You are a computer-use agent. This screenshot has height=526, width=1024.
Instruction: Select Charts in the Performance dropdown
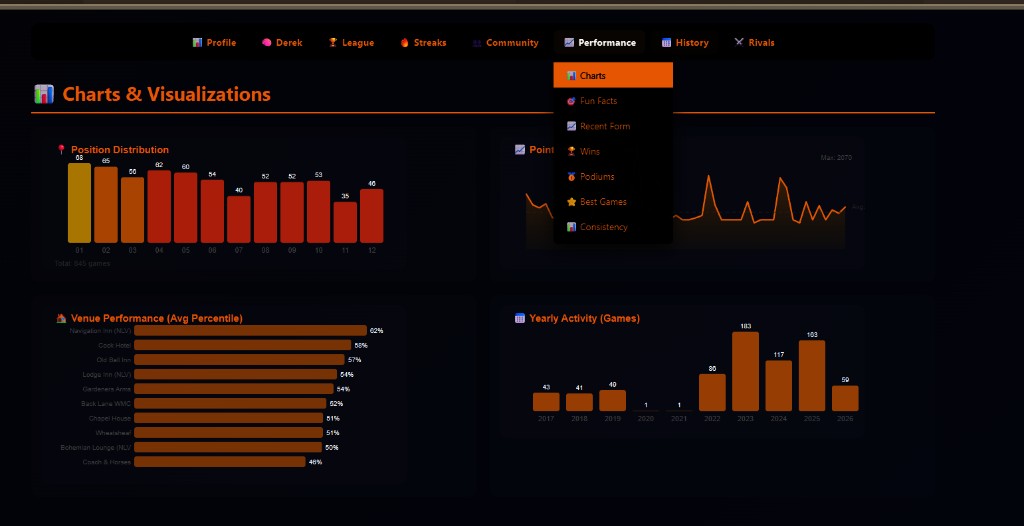click(613, 75)
